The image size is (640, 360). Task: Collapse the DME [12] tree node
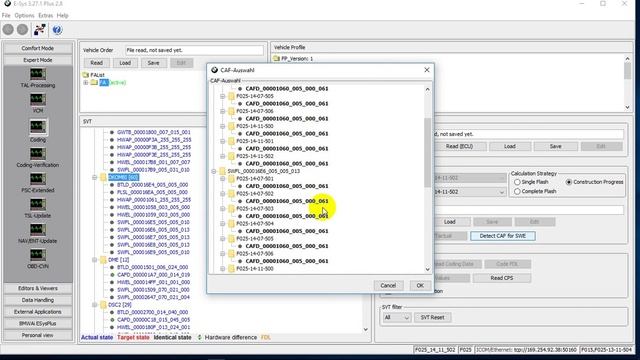click(x=95, y=260)
